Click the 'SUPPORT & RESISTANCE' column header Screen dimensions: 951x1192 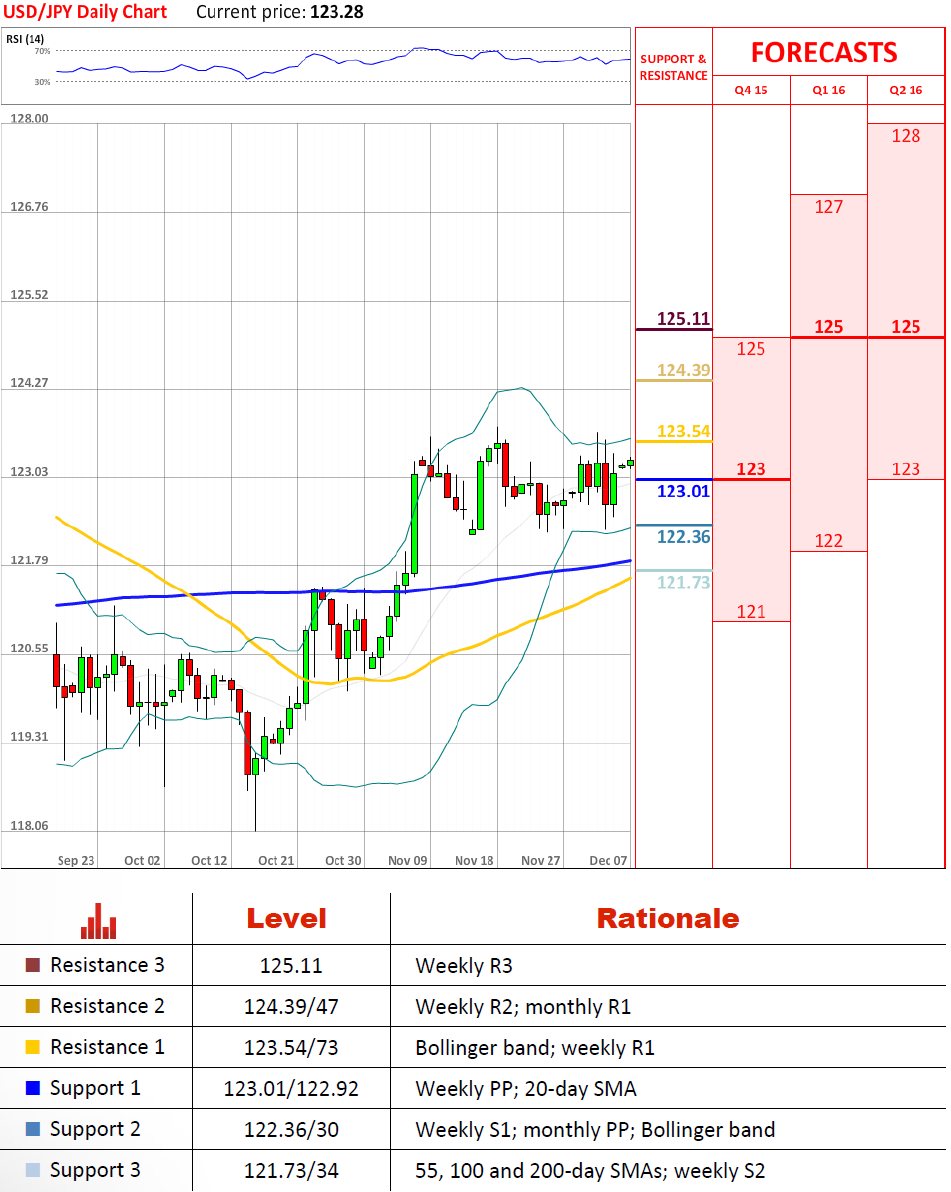[x=674, y=67]
